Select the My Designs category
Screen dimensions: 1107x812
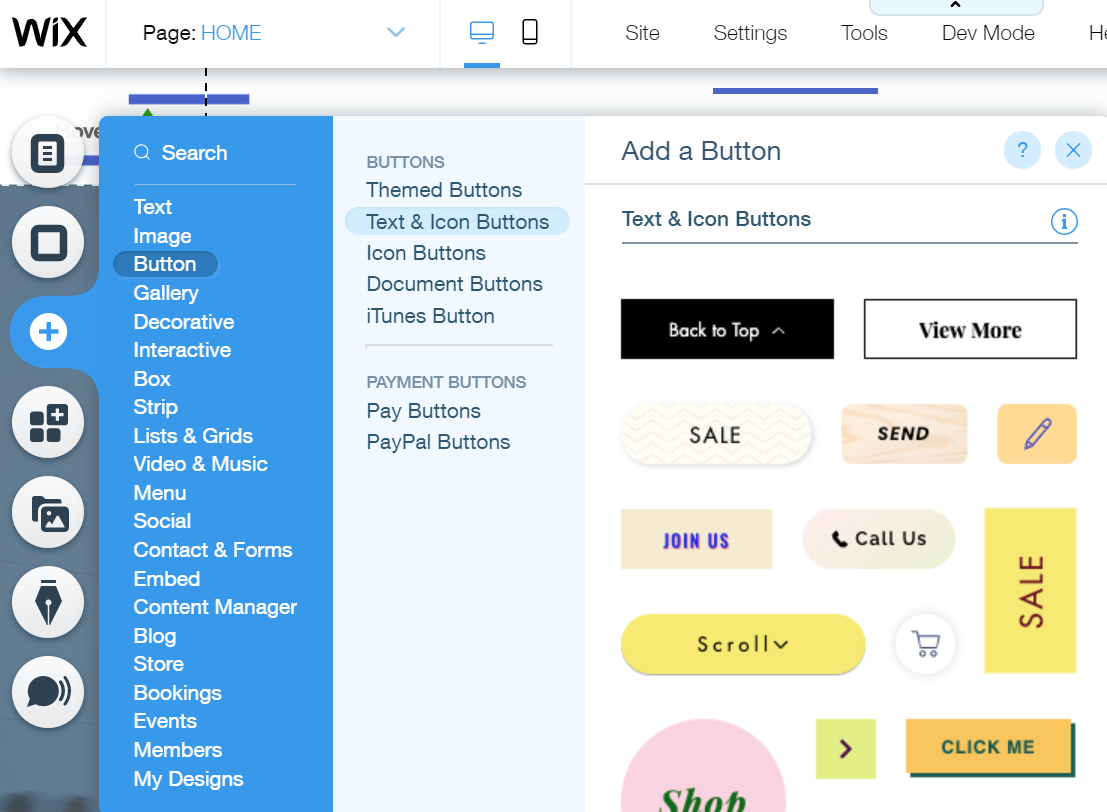click(x=188, y=779)
